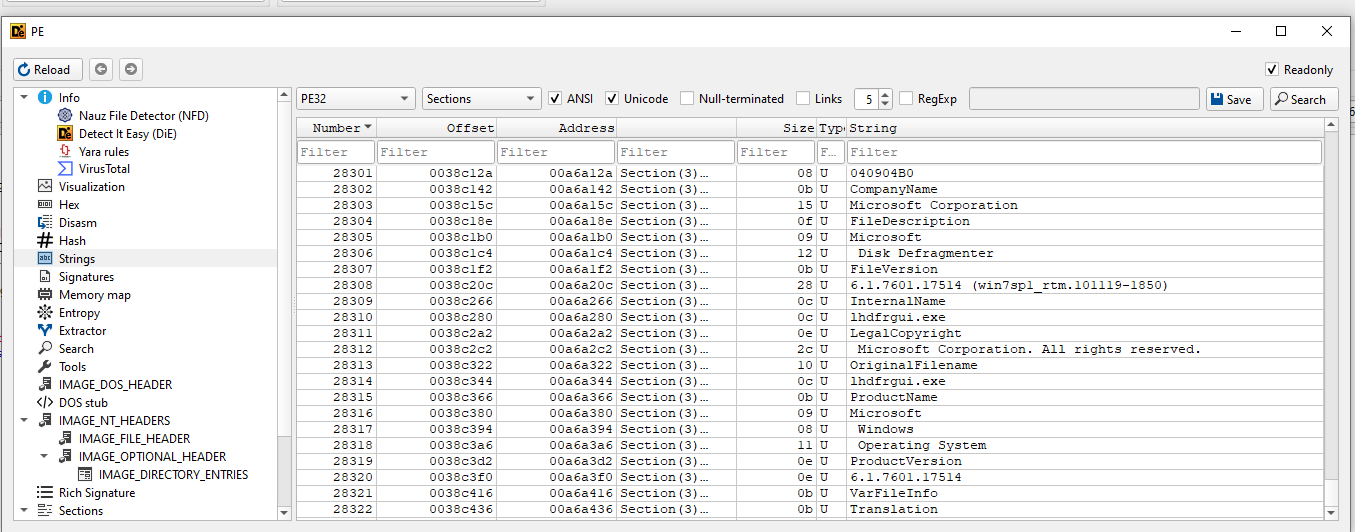Select the row with string VarFileInfo
The image size is (1355, 532).
[809, 493]
